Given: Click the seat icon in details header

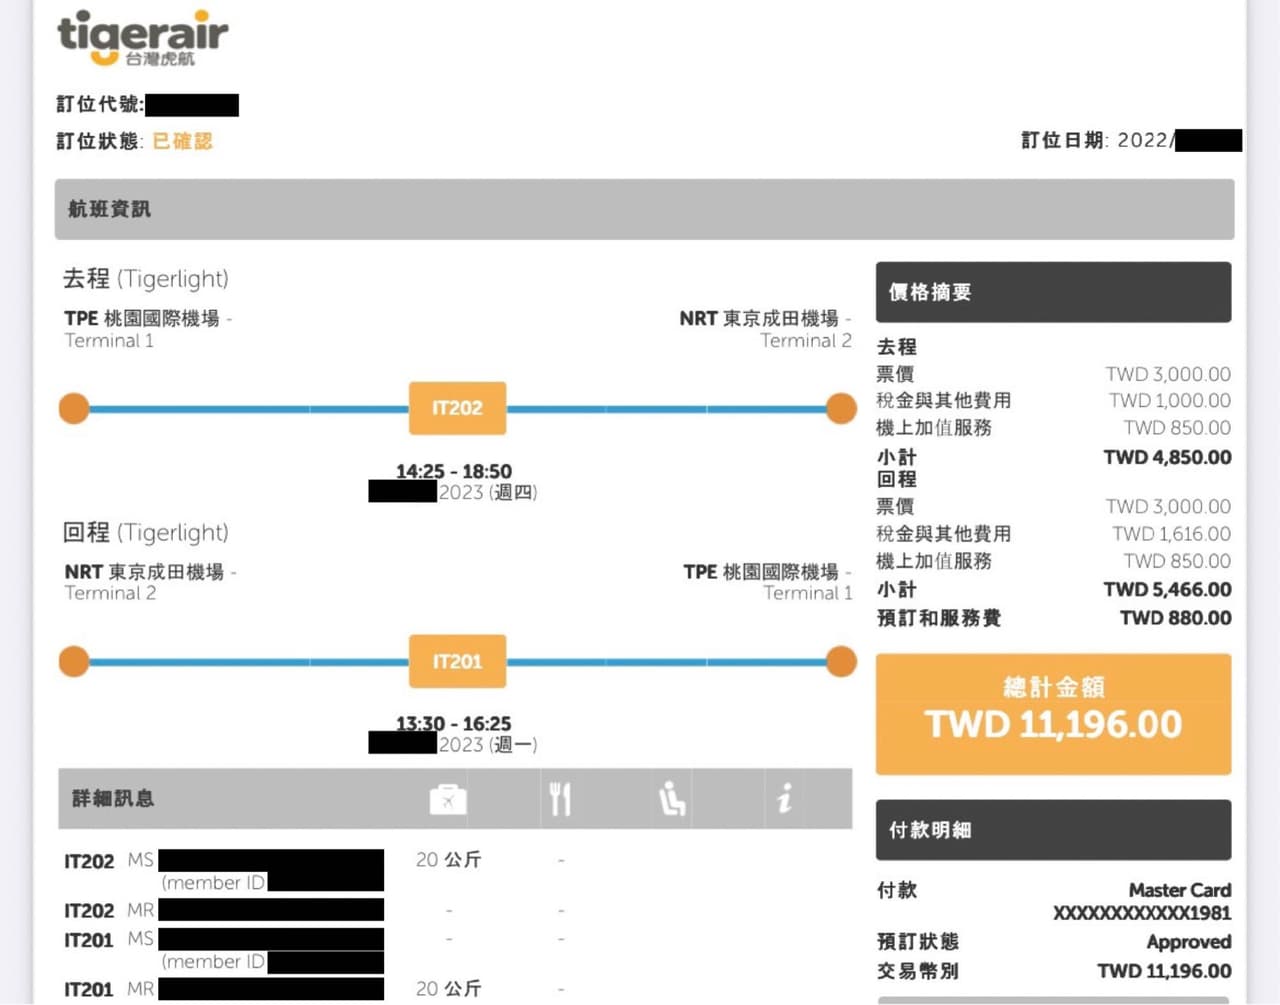Looking at the screenshot, I should click(672, 799).
